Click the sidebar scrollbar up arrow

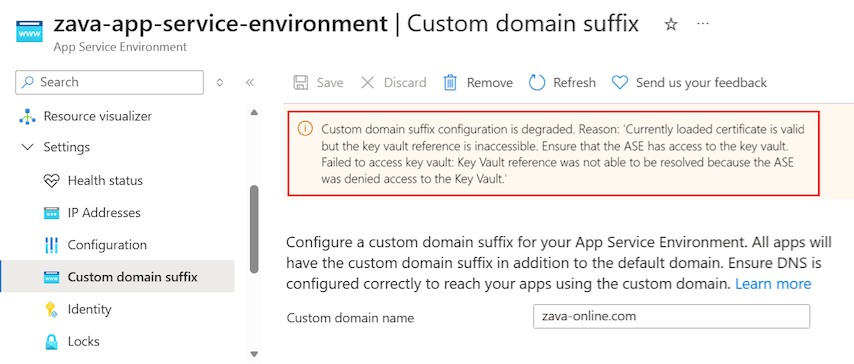point(254,113)
